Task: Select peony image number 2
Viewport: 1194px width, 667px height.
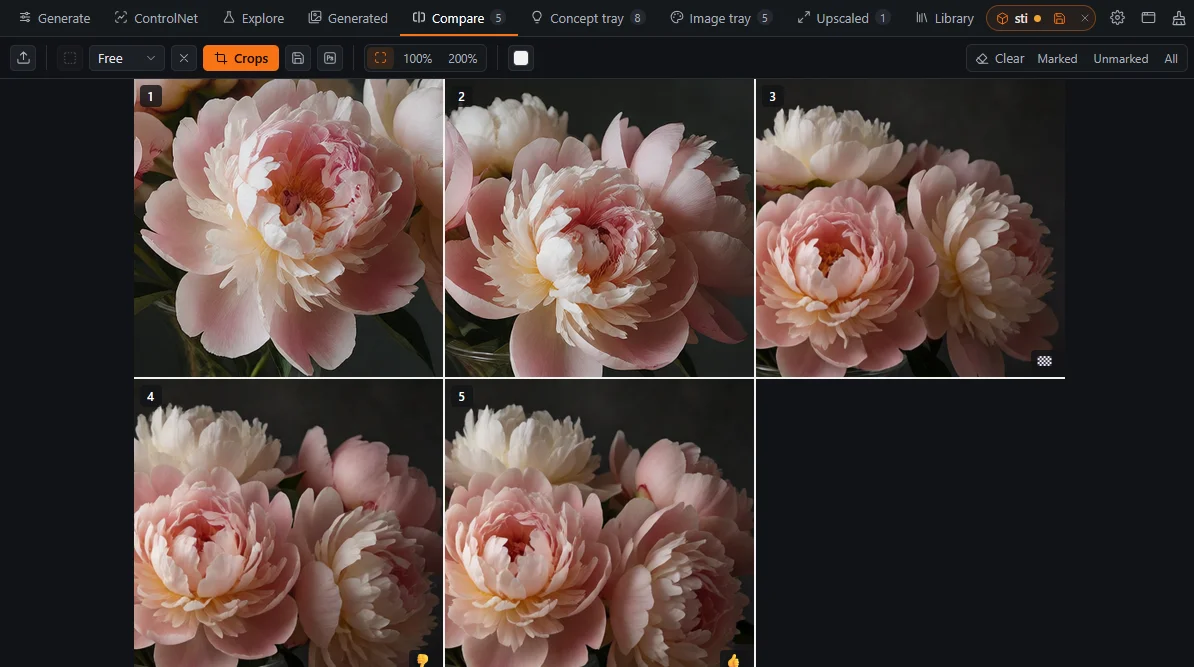Action: tap(599, 228)
